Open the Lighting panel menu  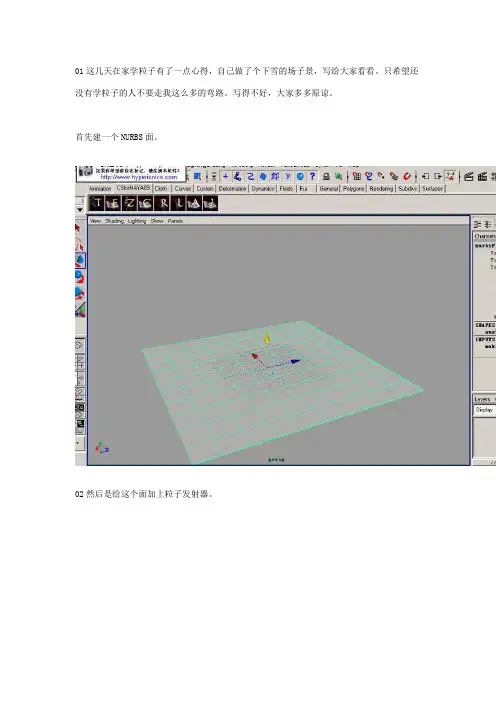pyautogui.click(x=137, y=221)
